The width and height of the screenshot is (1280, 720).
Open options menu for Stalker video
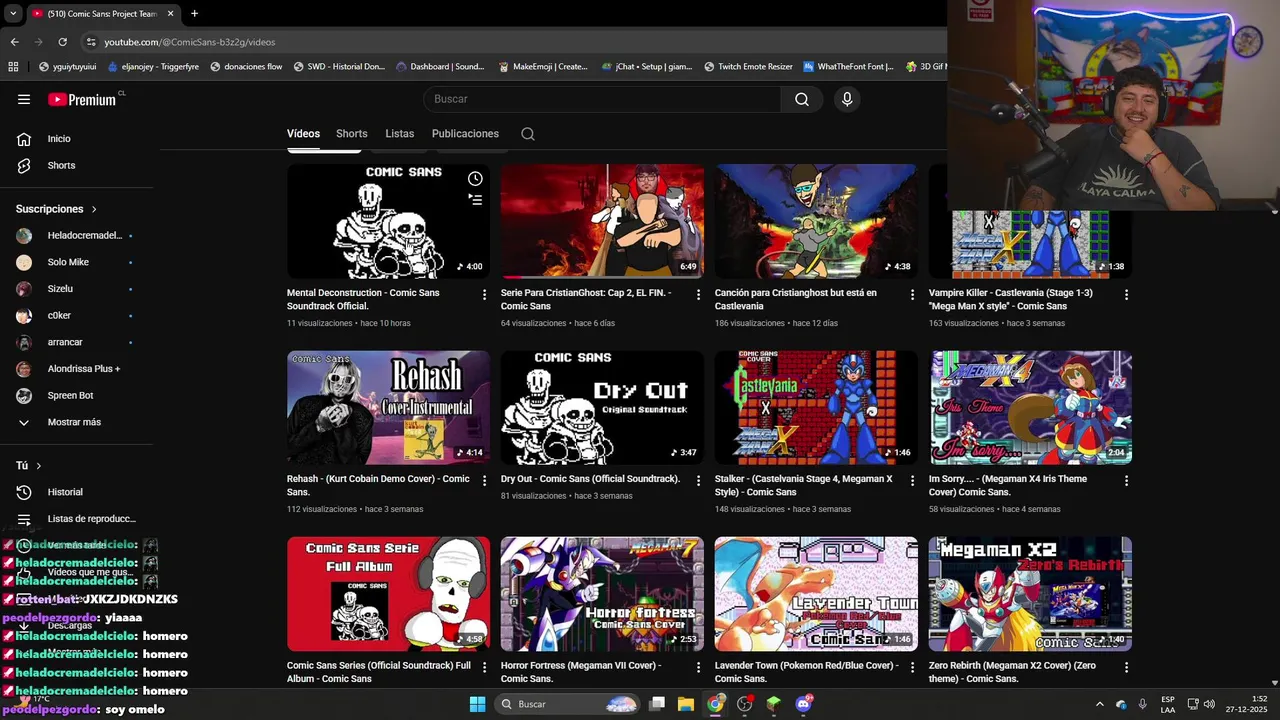click(x=912, y=481)
